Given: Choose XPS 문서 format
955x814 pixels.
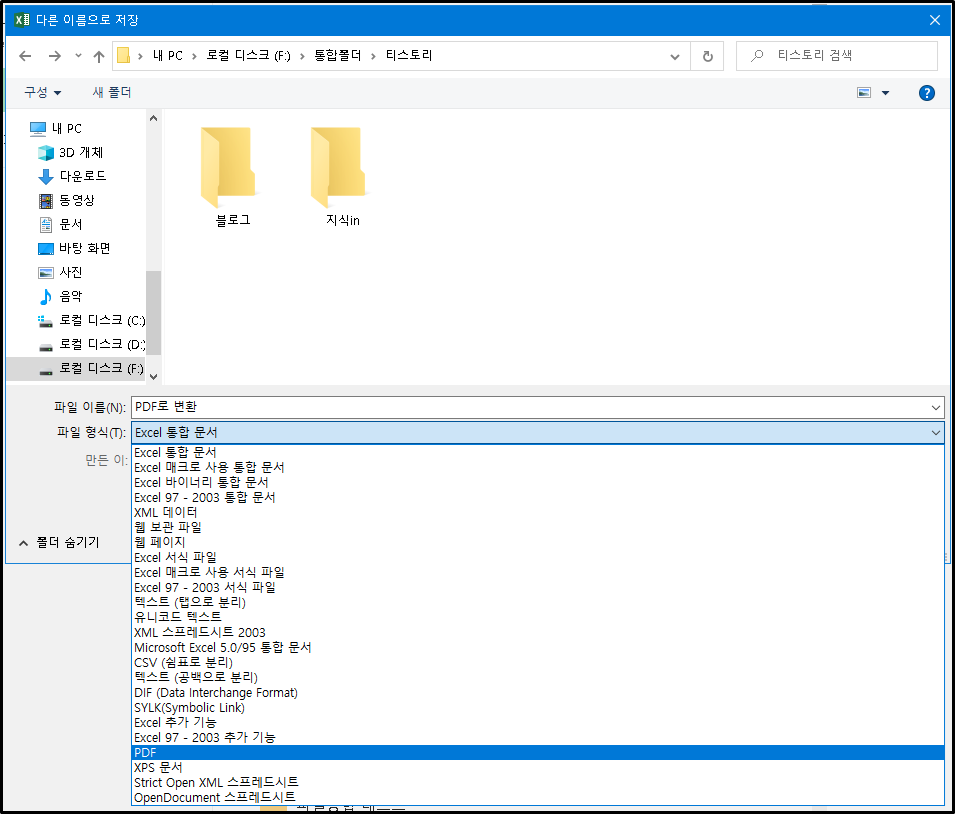Looking at the screenshot, I should coord(538,768).
